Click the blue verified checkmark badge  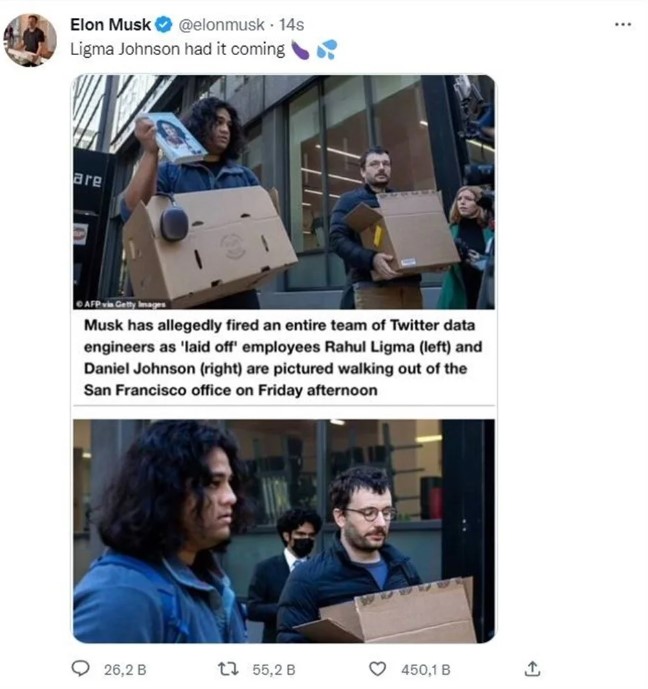coord(164,25)
